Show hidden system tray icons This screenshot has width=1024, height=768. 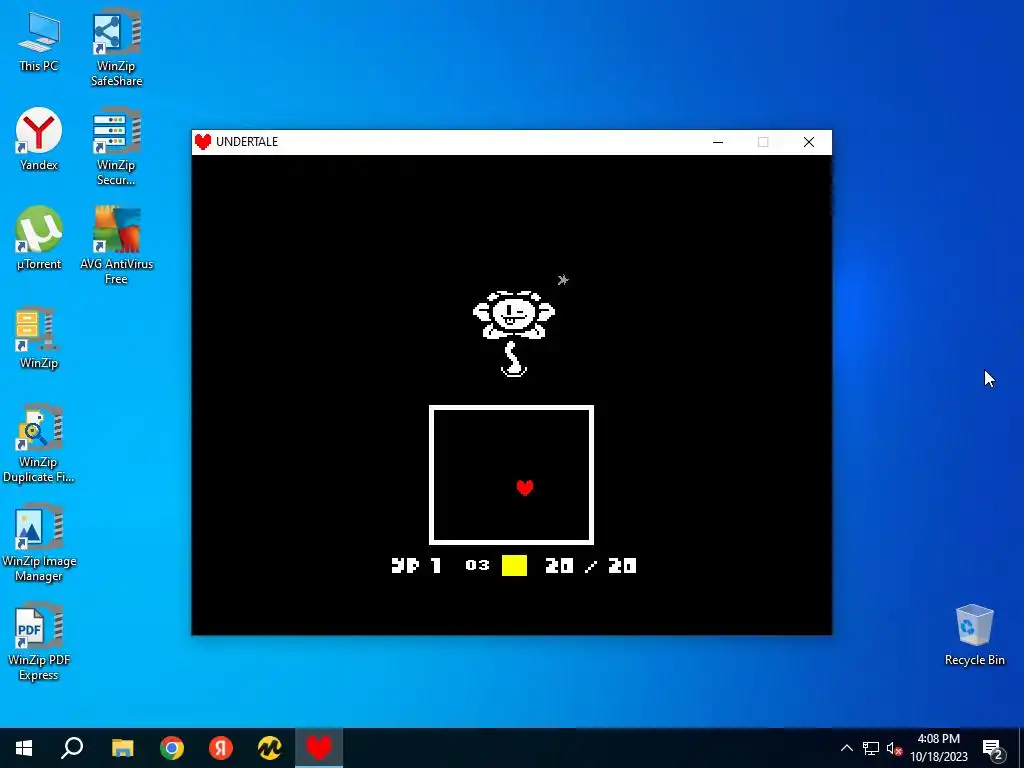(x=846, y=748)
